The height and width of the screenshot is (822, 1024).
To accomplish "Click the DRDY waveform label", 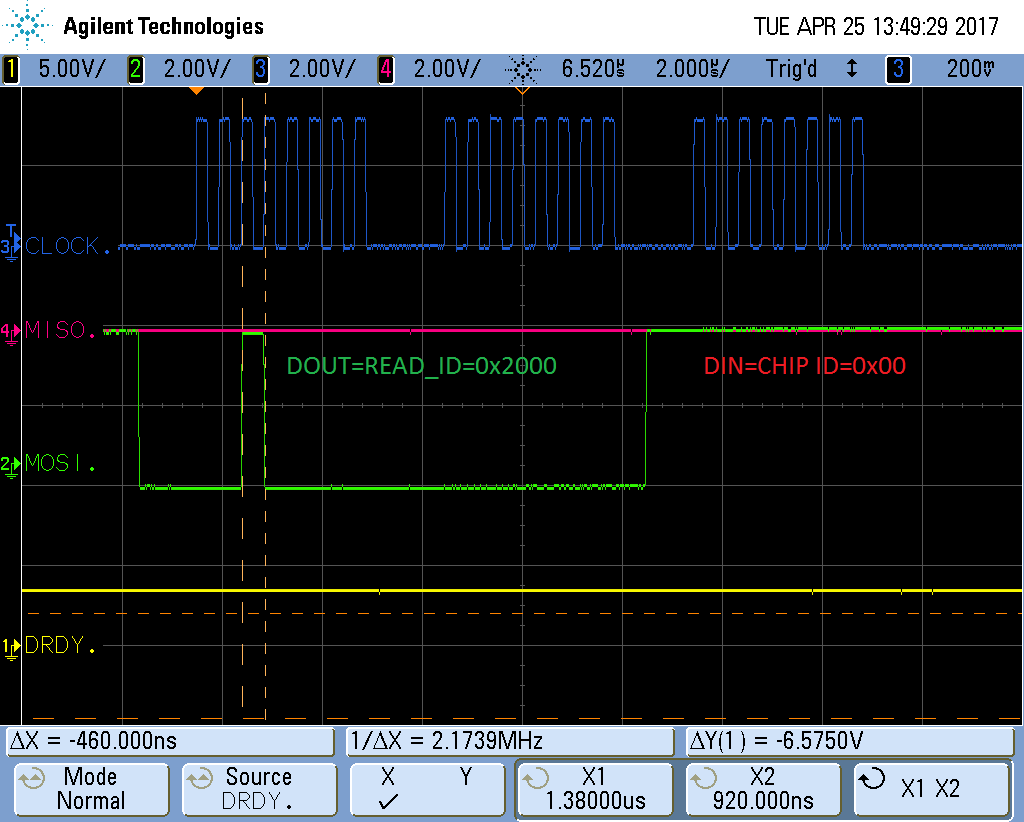I will (59, 645).
